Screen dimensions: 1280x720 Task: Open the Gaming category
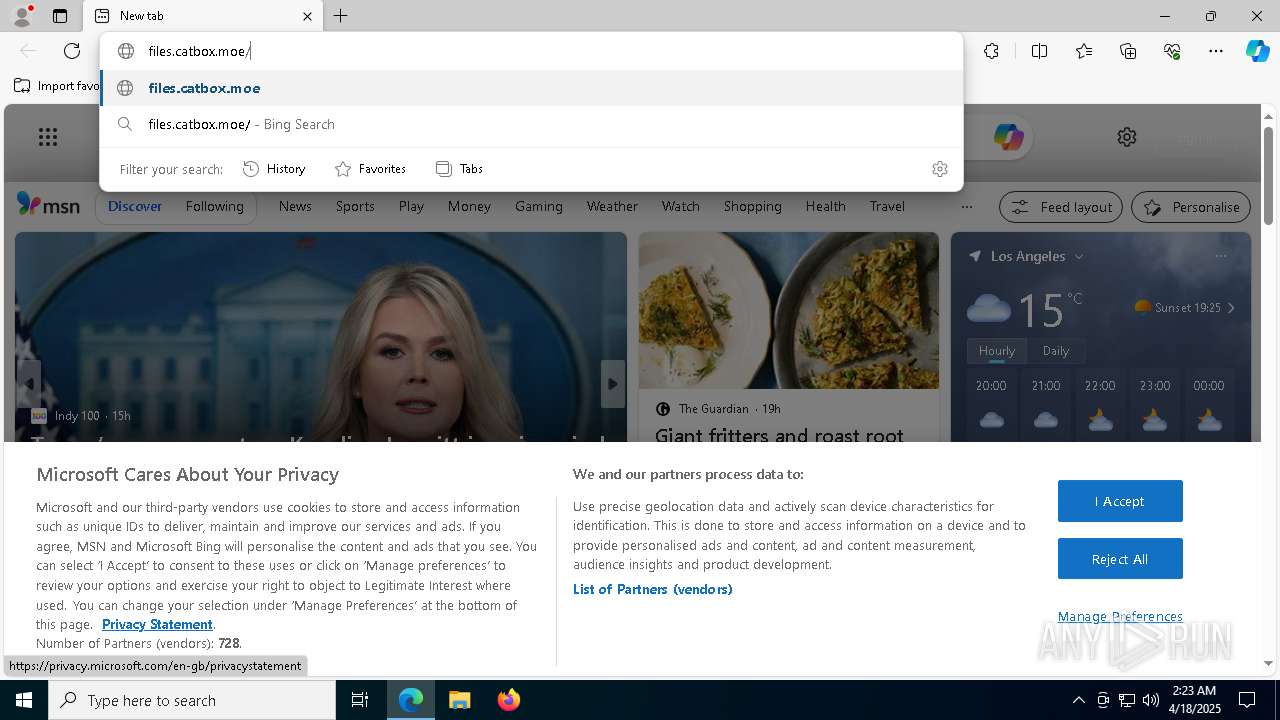539,206
